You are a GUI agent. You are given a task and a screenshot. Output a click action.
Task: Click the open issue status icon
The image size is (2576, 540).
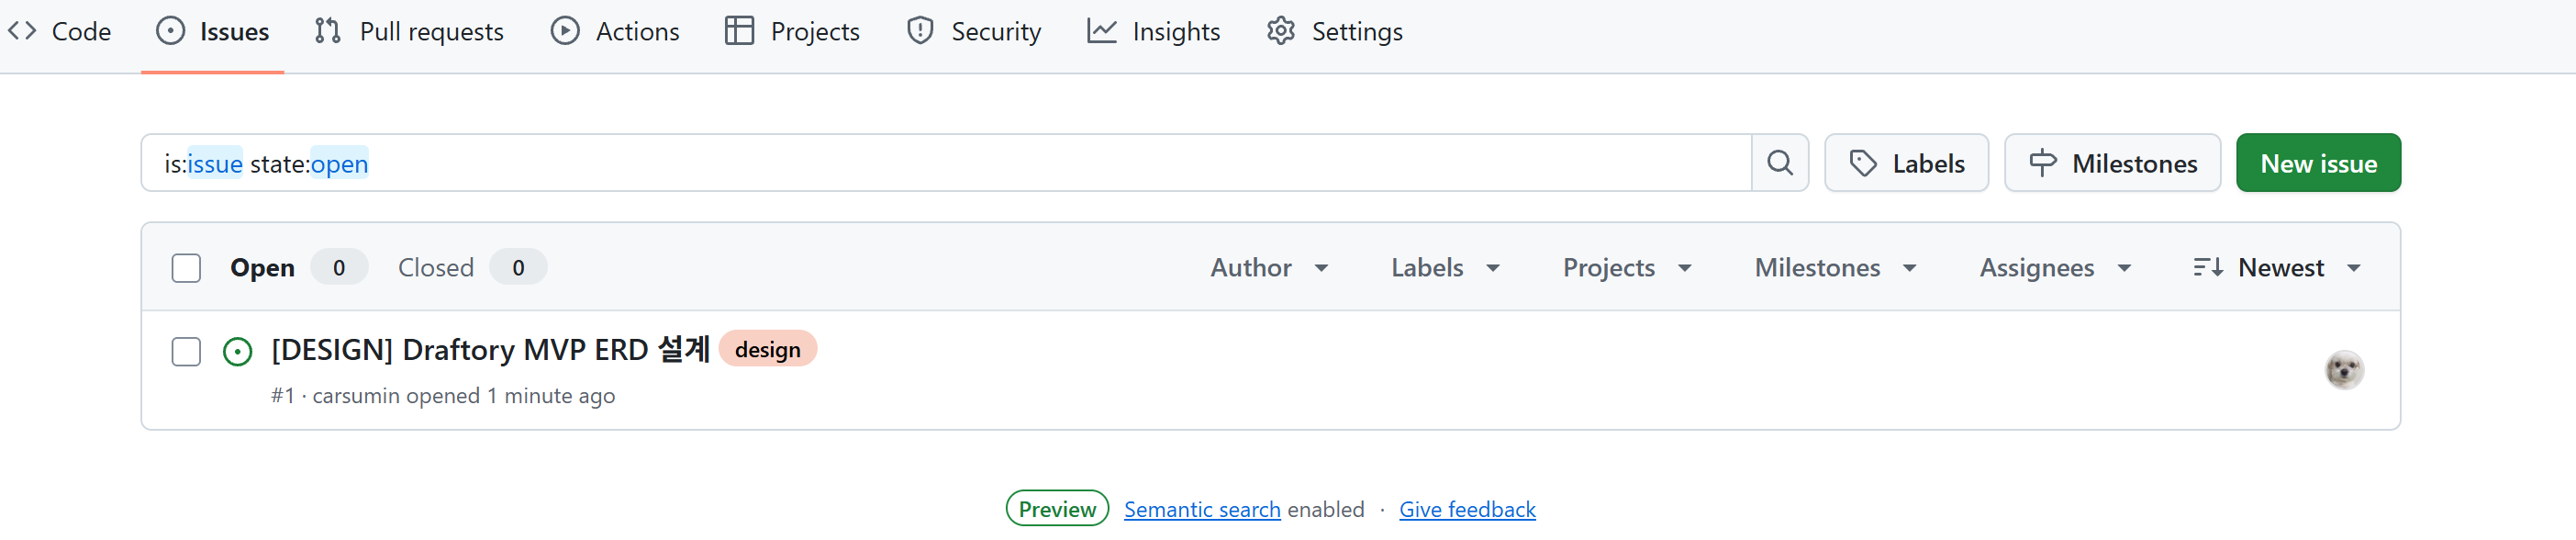[238, 352]
